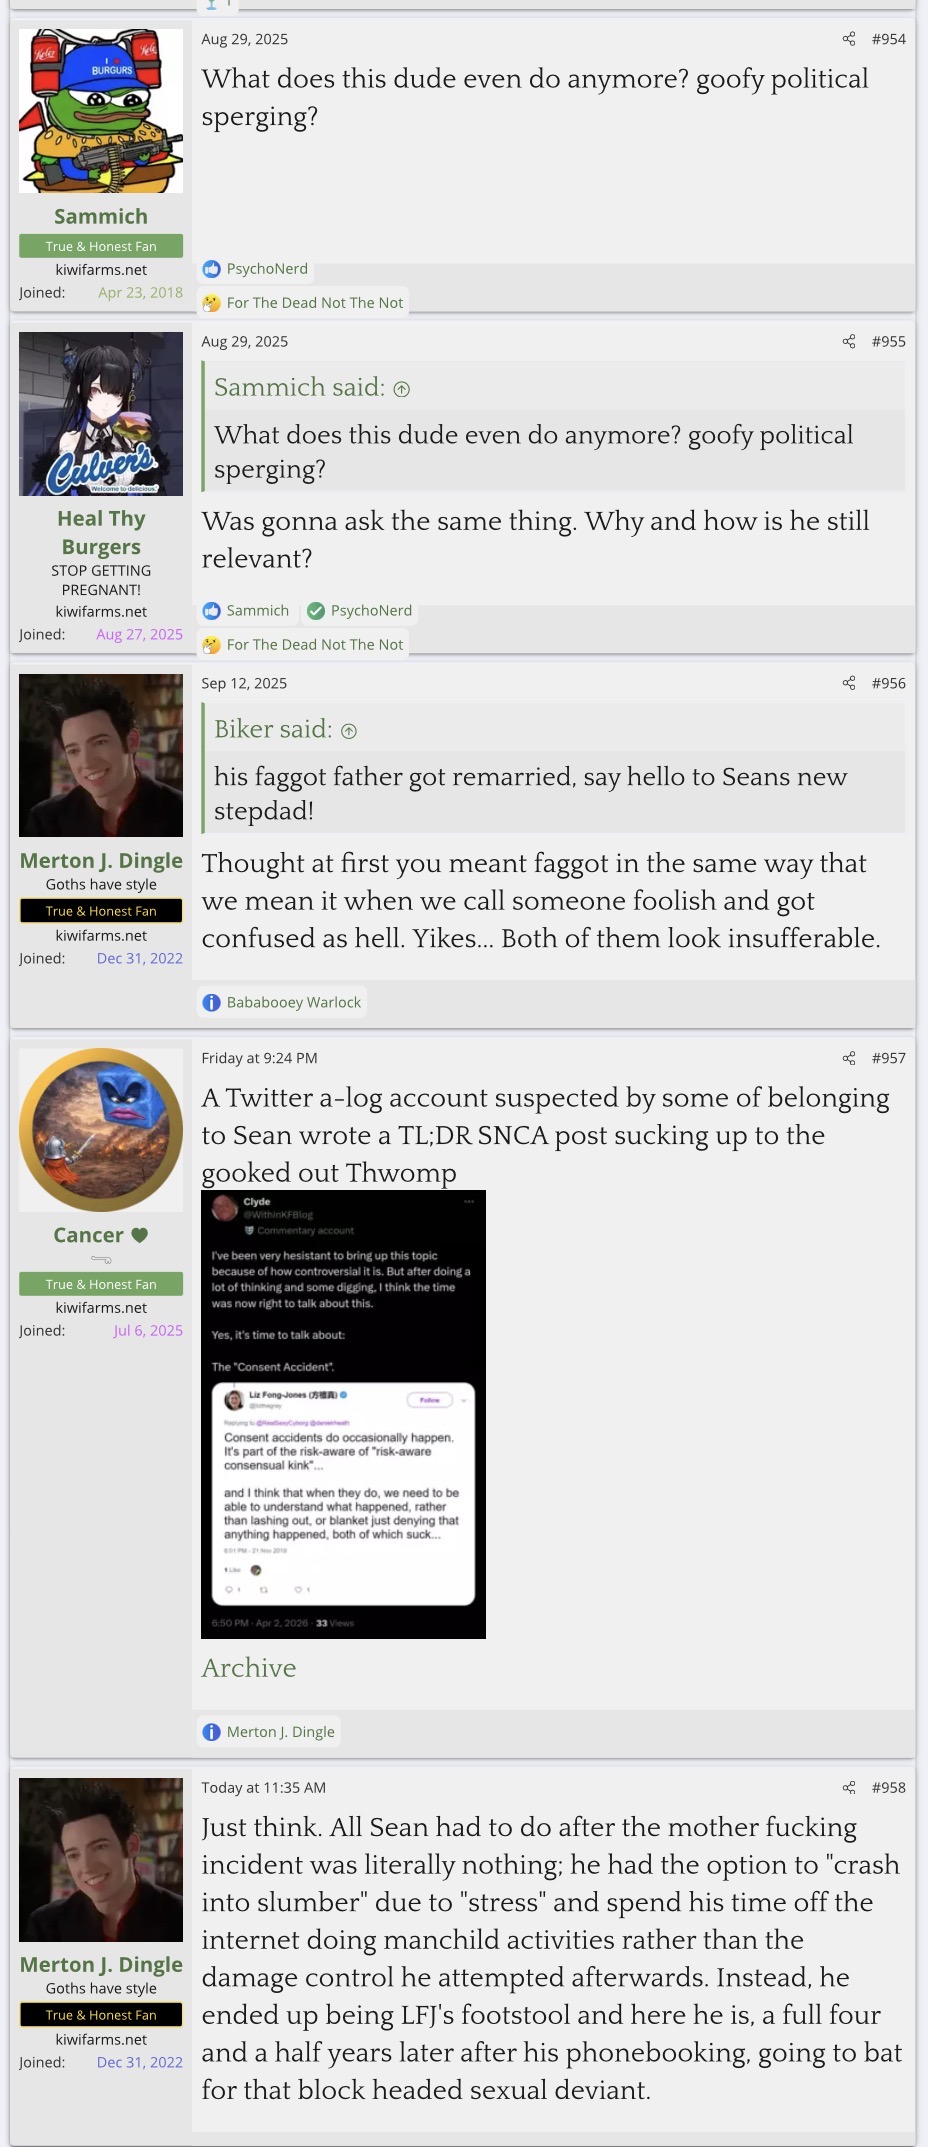Click the thumbs-up reaction icon next to PsychoNerd
Screen dimensions: 928x2147
click(212, 269)
